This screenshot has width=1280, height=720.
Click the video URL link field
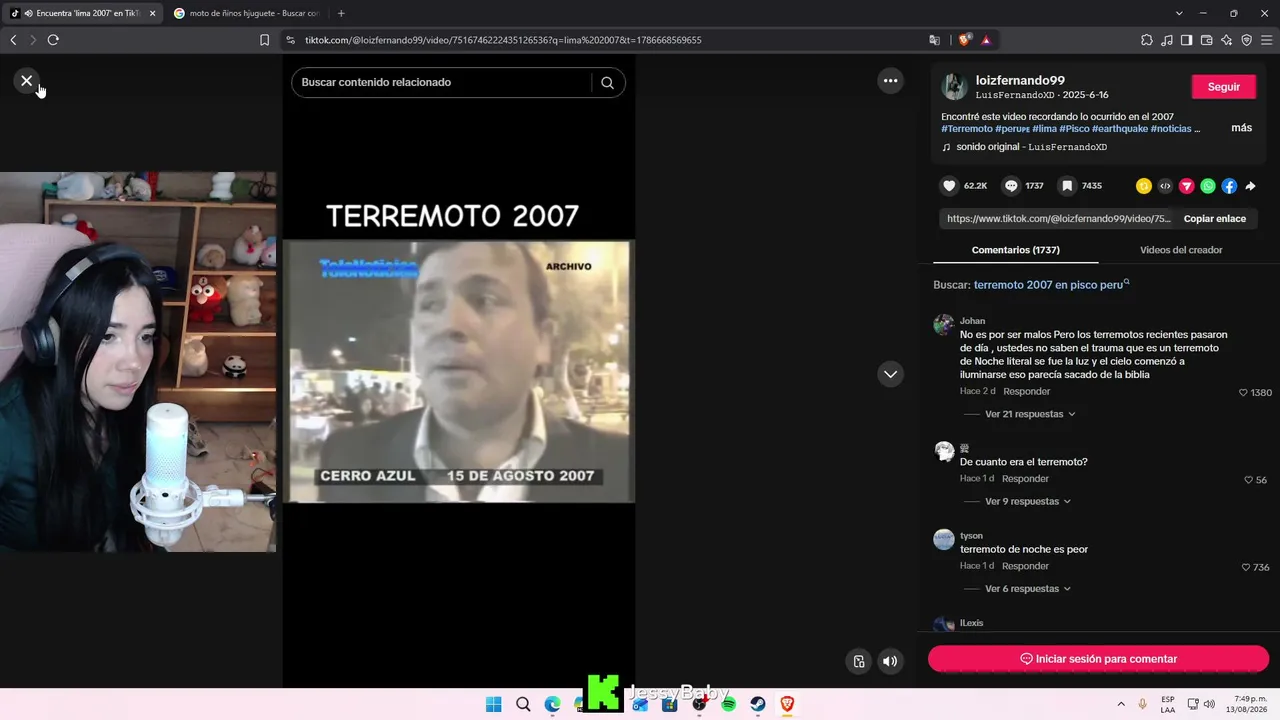[x=1057, y=219]
